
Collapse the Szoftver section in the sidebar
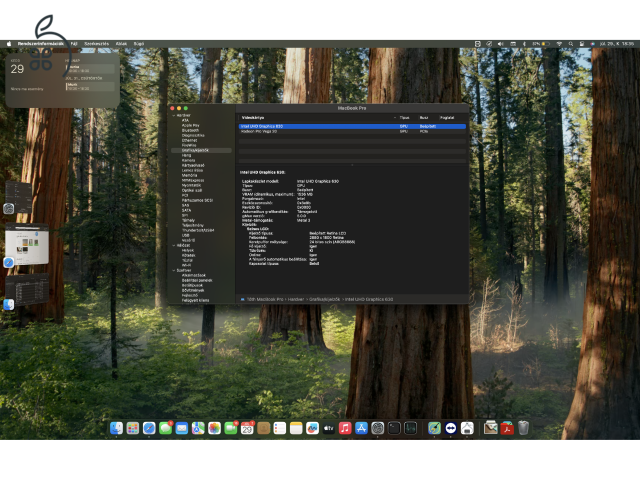click(173, 270)
